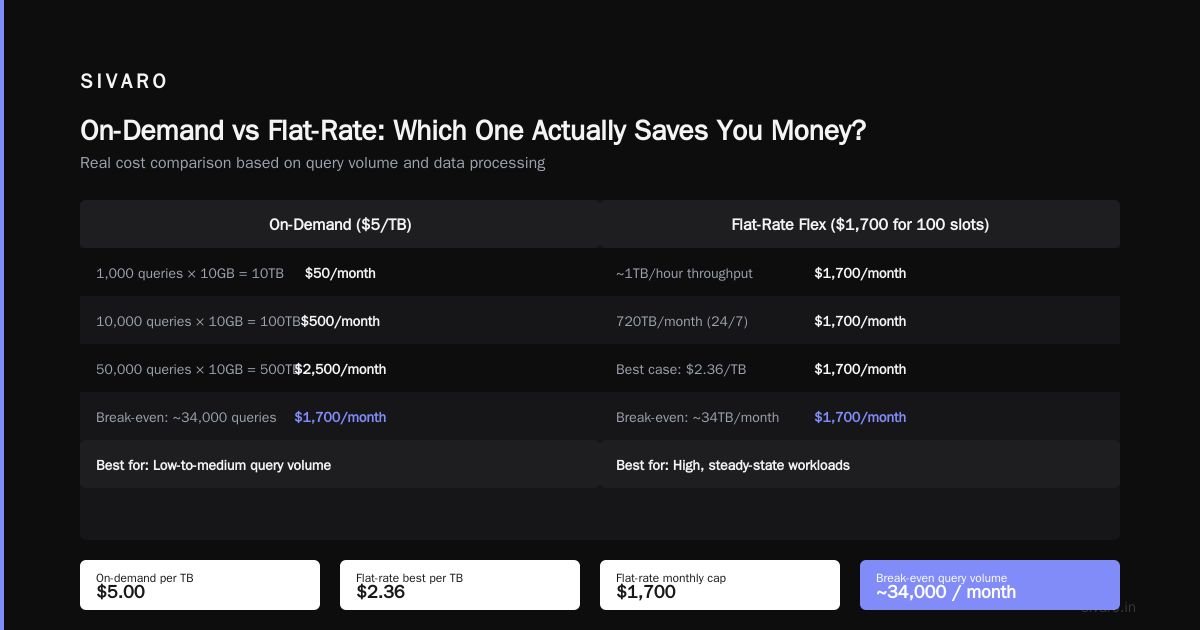Select the 'Flat-Rate Flex ($1,700 for 100 slots)' header
The width and height of the screenshot is (1200, 630).
coord(860,225)
